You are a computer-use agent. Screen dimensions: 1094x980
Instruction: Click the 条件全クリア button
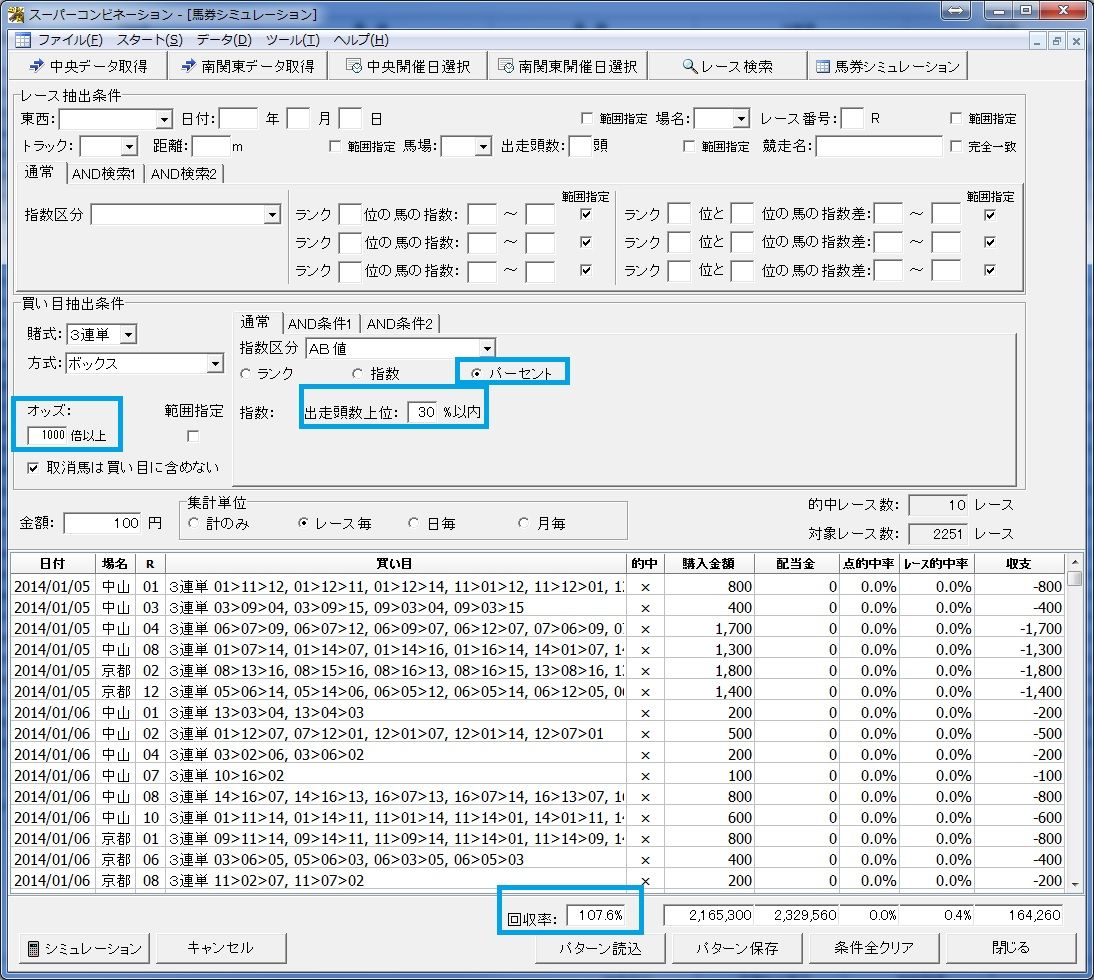tap(874, 949)
